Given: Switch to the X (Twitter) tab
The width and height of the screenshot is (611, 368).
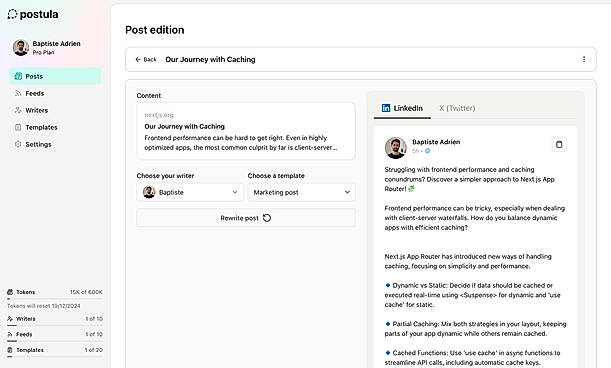Looking at the screenshot, I should 457,108.
